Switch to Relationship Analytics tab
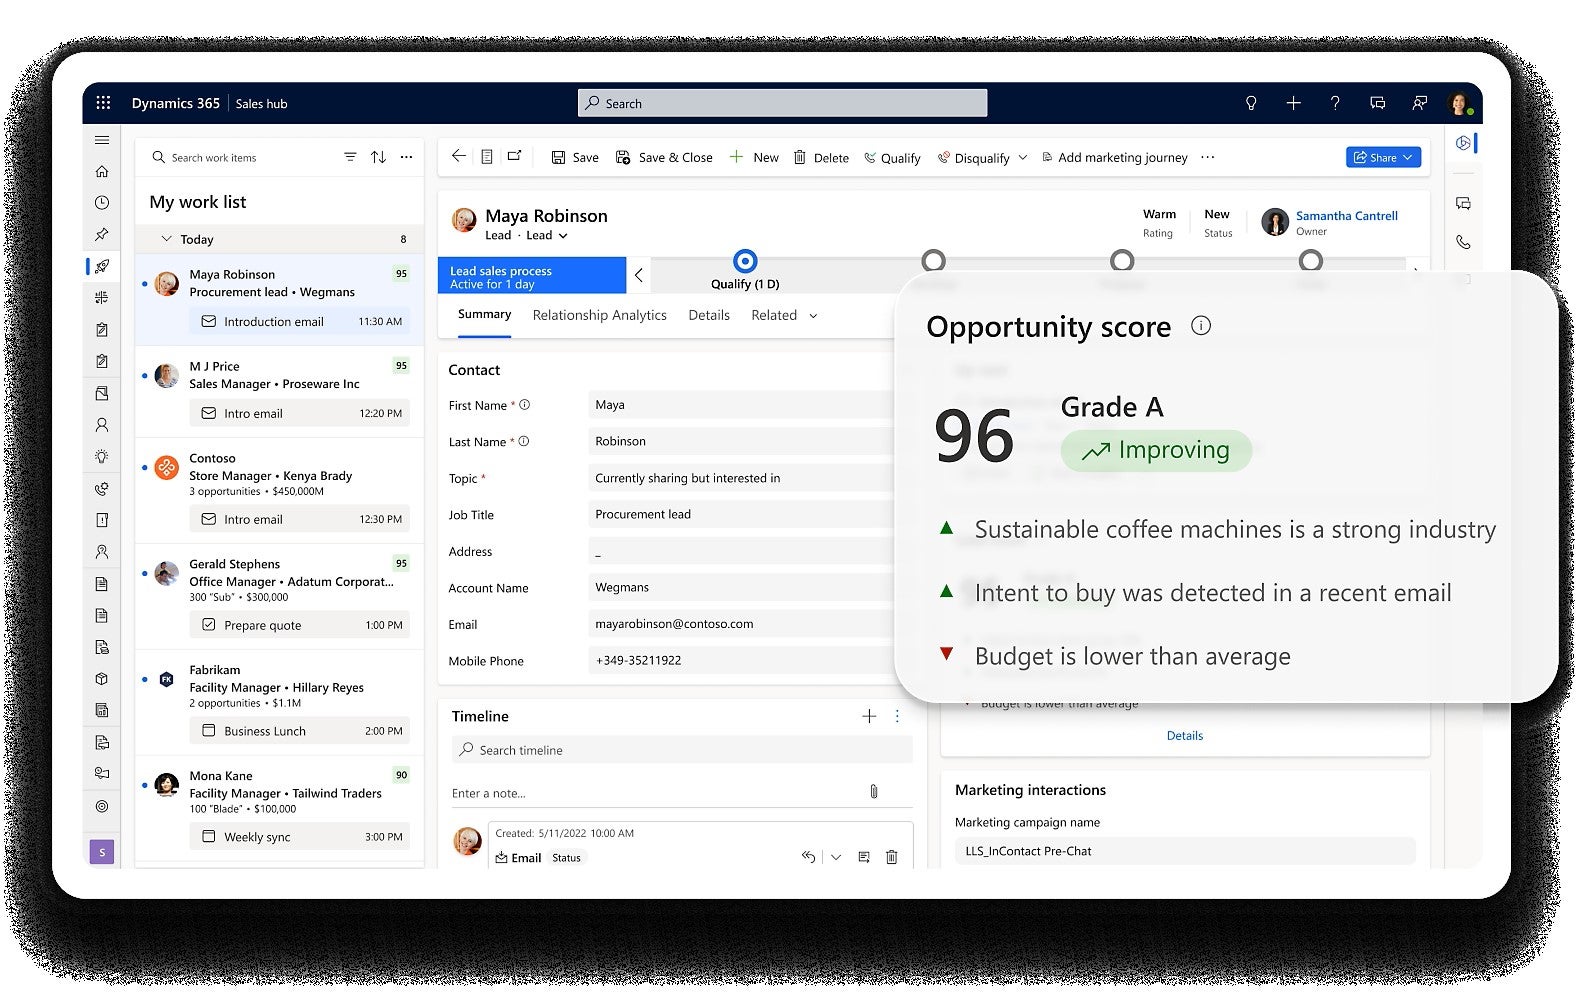 pos(599,315)
